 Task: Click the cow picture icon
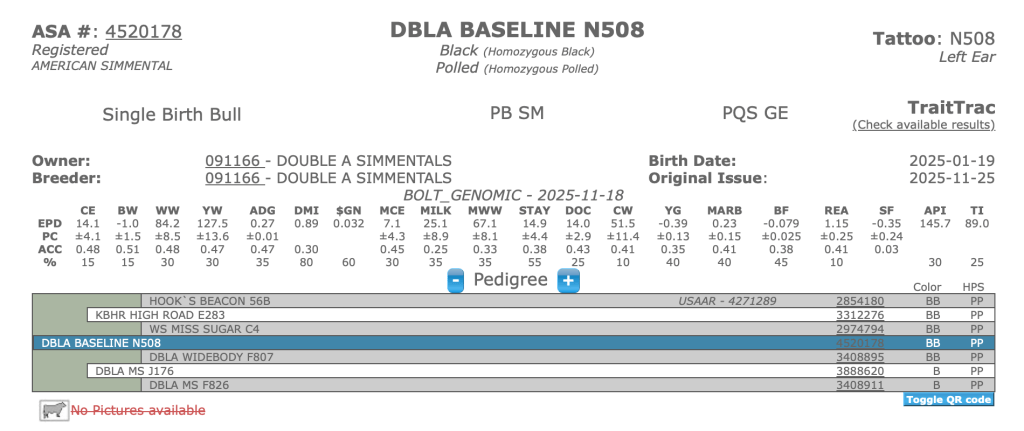pos(53,410)
